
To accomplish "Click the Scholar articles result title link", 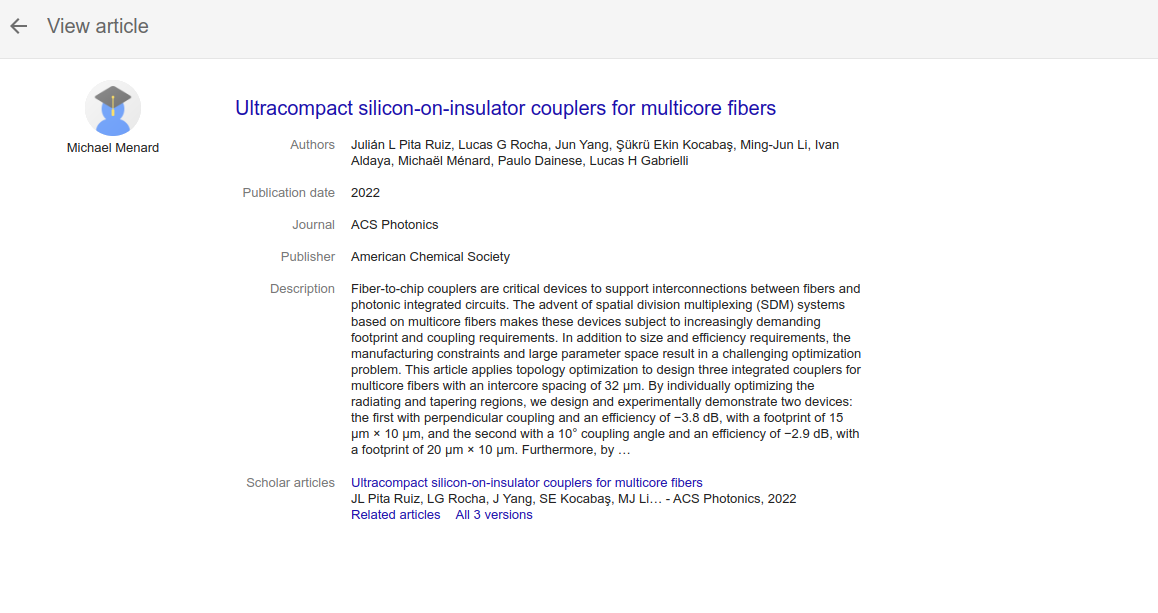I will pyautogui.click(x=526, y=482).
